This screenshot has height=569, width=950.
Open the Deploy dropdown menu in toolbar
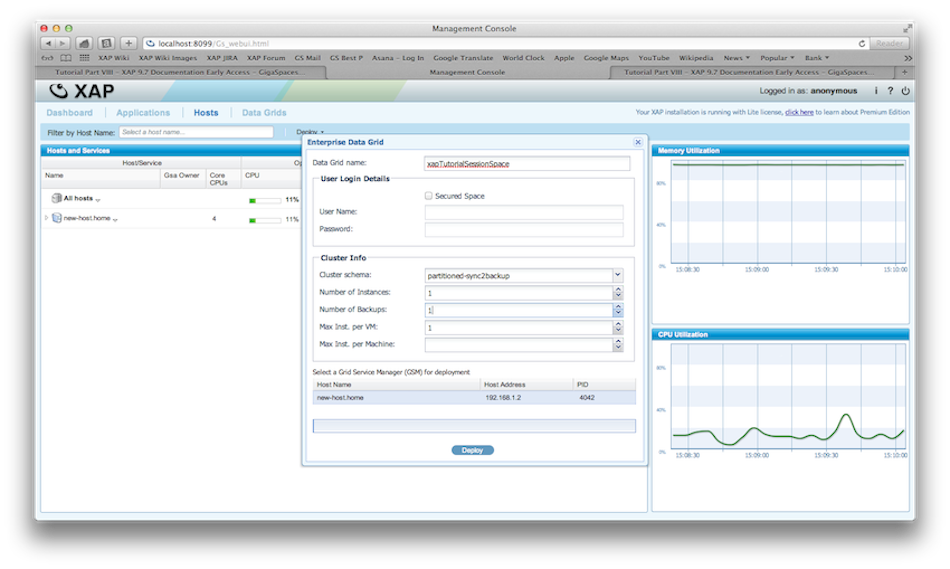click(x=310, y=131)
